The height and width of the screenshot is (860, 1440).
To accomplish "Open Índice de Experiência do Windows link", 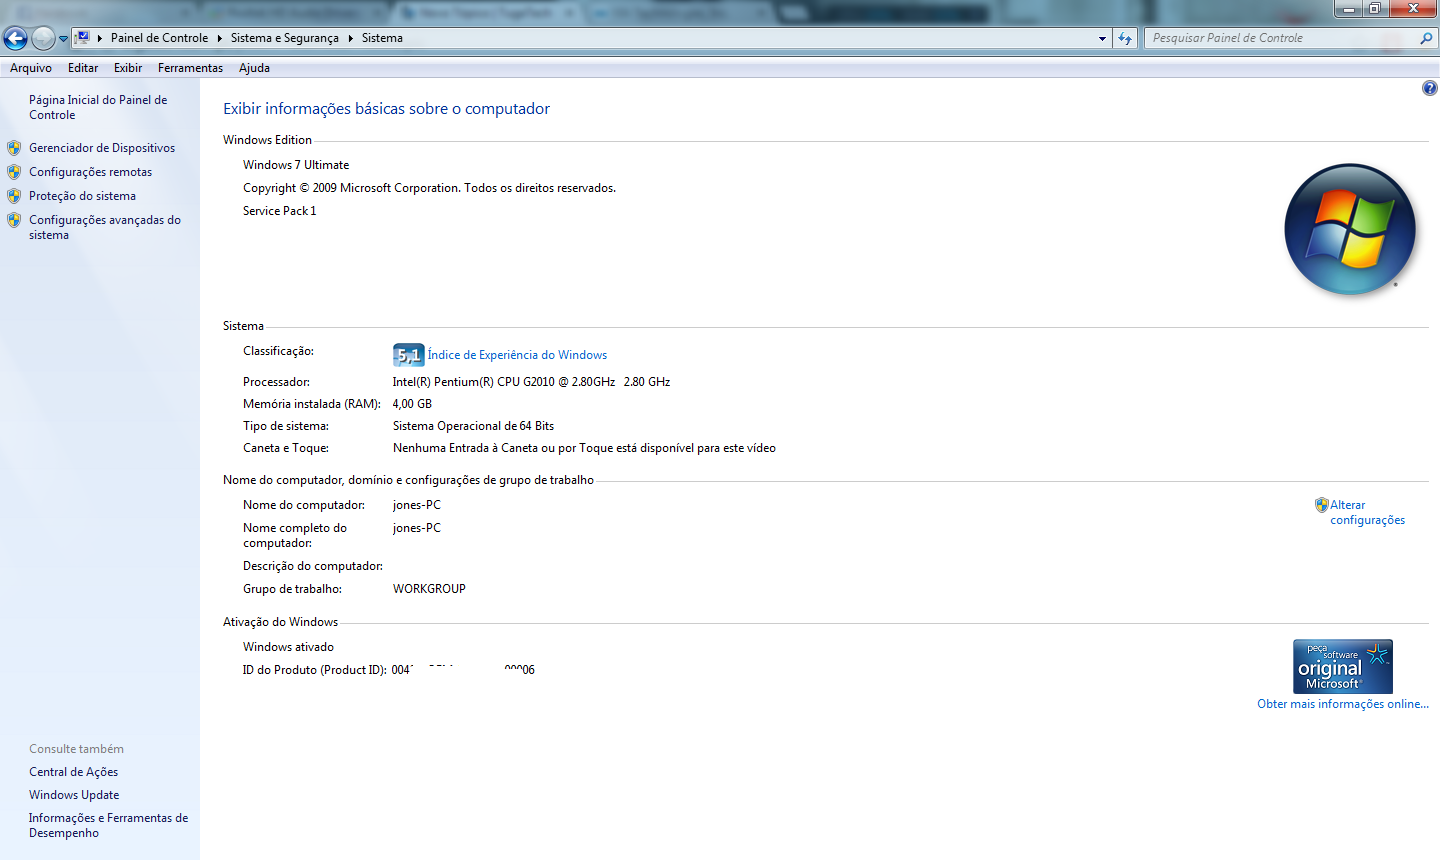I will (517, 355).
